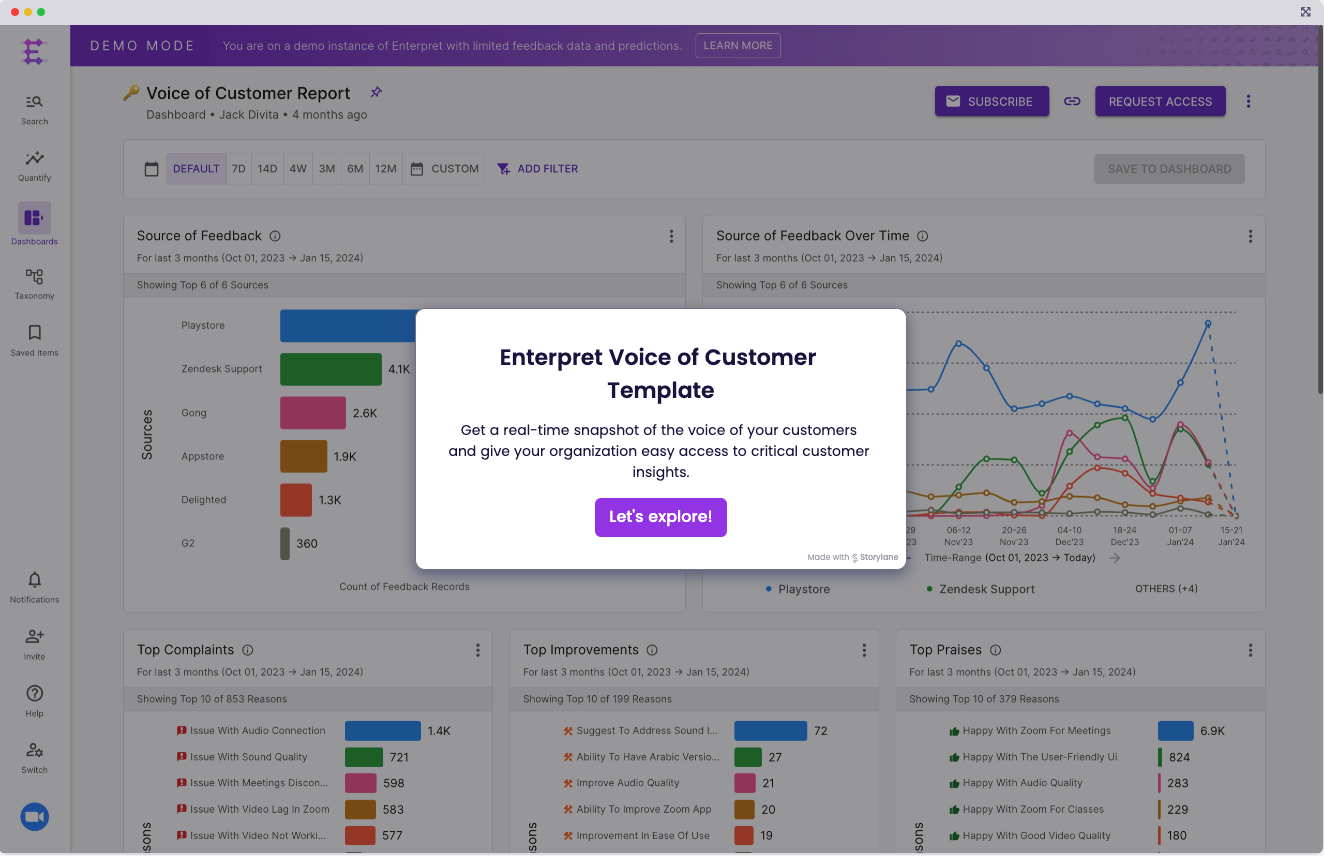Click the G2 gray bar

[x=285, y=544]
